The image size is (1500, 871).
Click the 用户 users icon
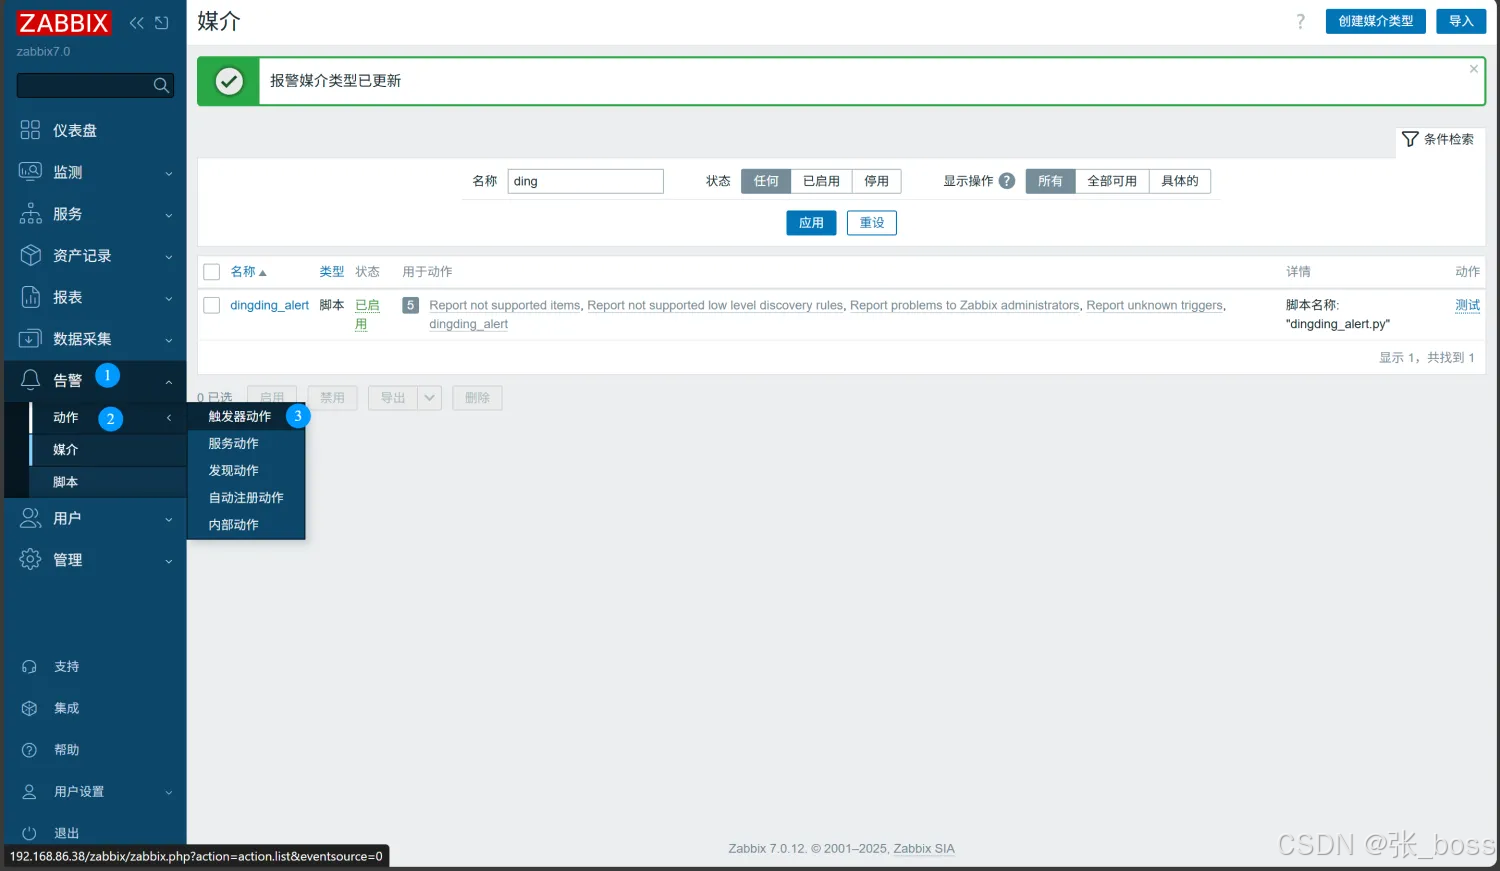coord(30,518)
